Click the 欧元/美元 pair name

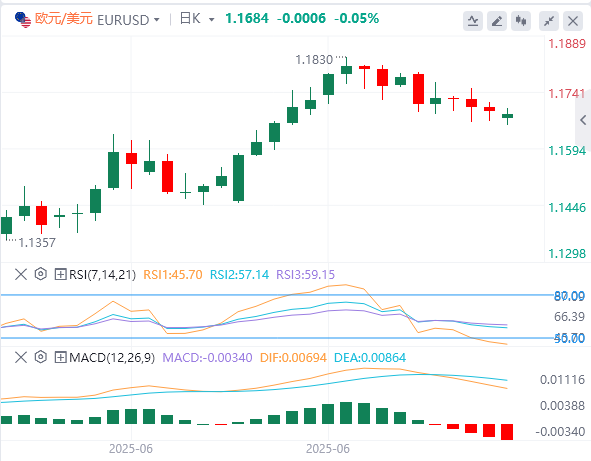[64, 18]
